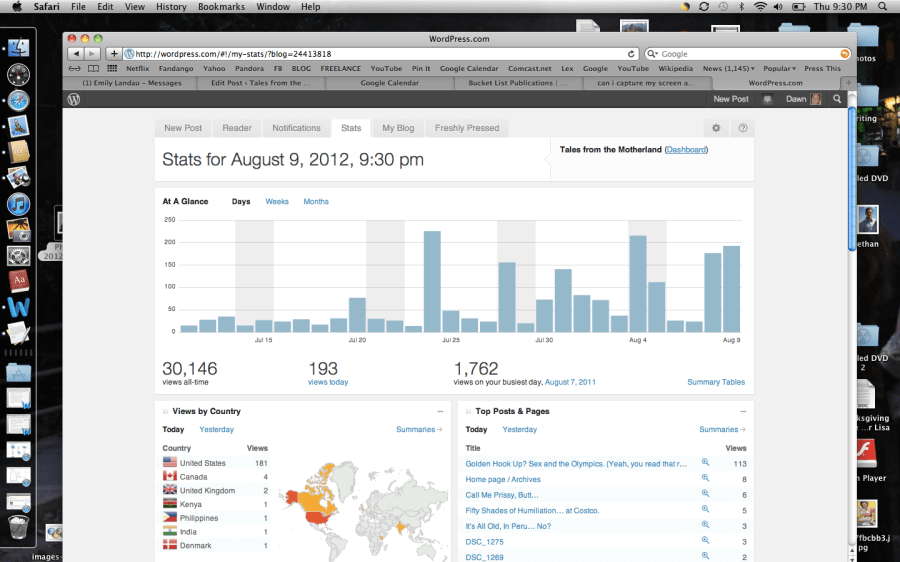The image size is (900, 562).
Task: Open the Summary Tables link
Action: 716,382
